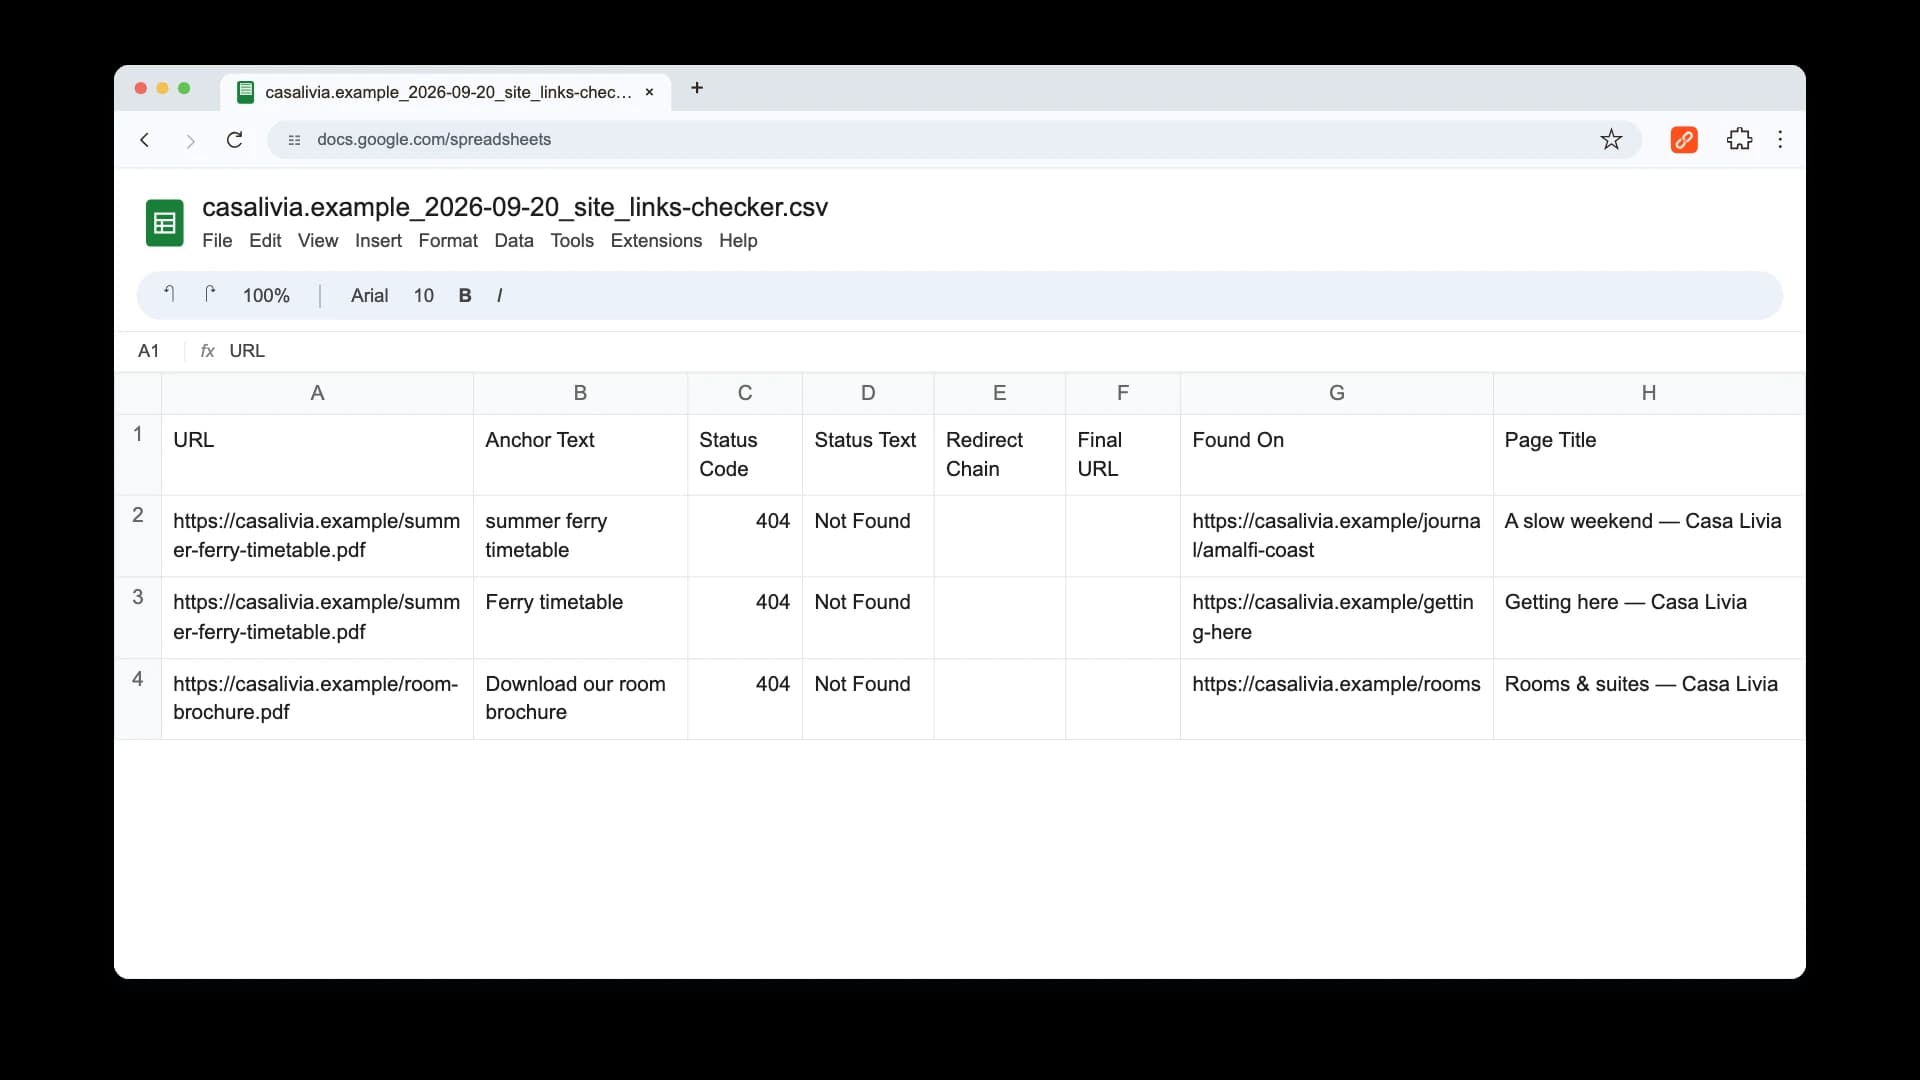Go back with the browser back arrow
The image size is (1920, 1080).
(x=145, y=140)
